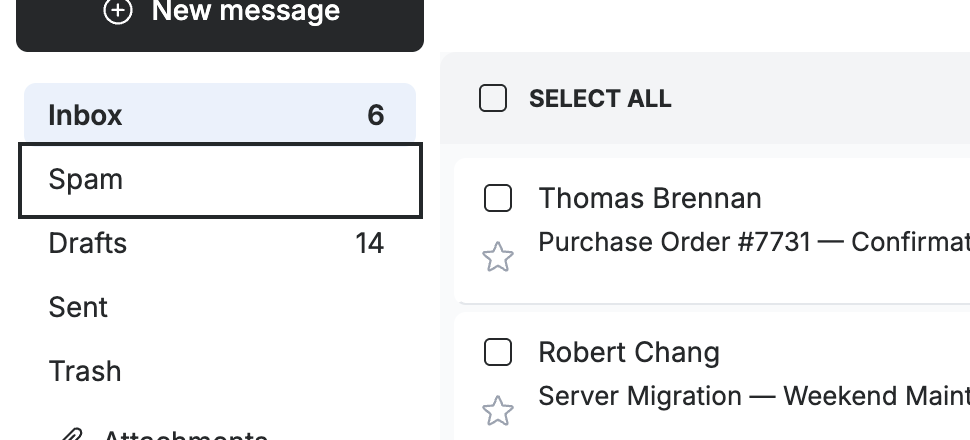The image size is (970, 440).
Task: Check the Robert Chang message checkbox
Action: click(x=497, y=352)
